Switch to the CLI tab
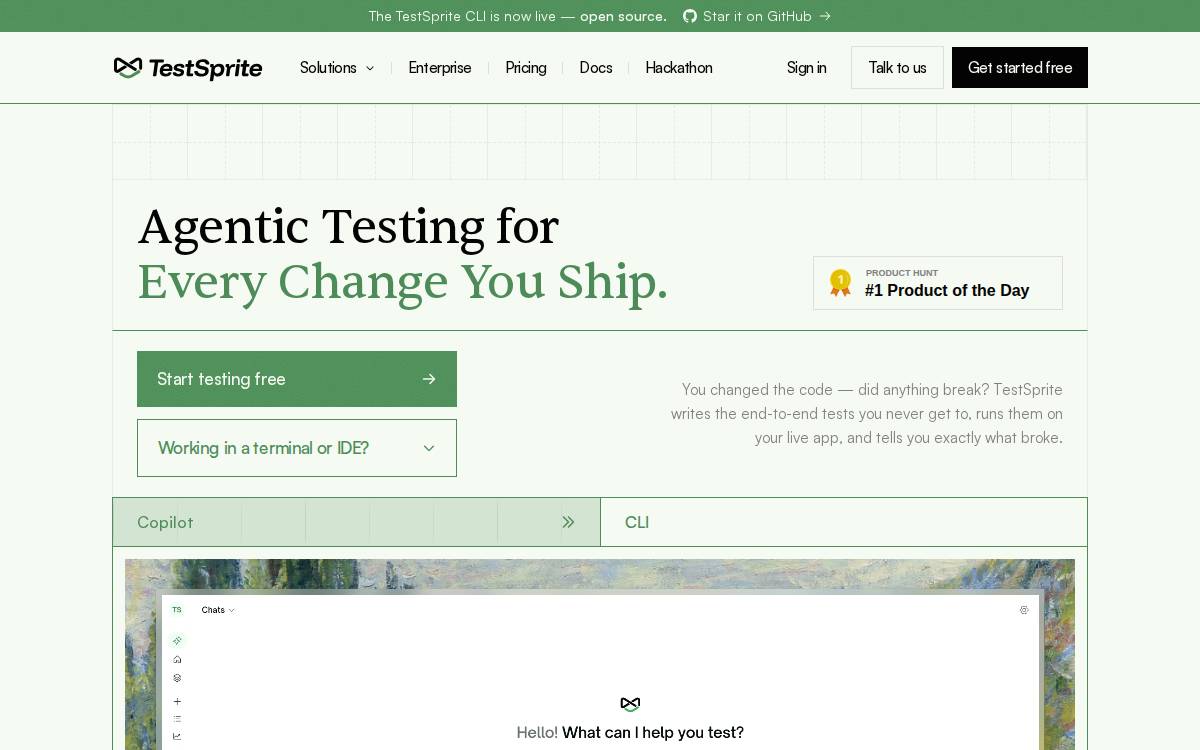1200x750 pixels. [844, 522]
